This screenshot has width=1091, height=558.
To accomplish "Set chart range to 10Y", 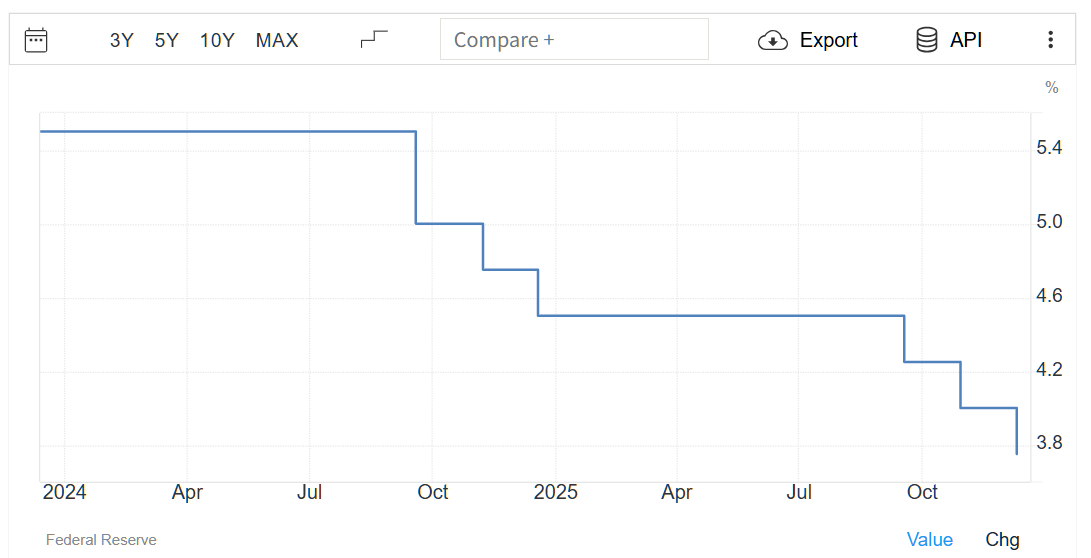I will click(x=217, y=40).
